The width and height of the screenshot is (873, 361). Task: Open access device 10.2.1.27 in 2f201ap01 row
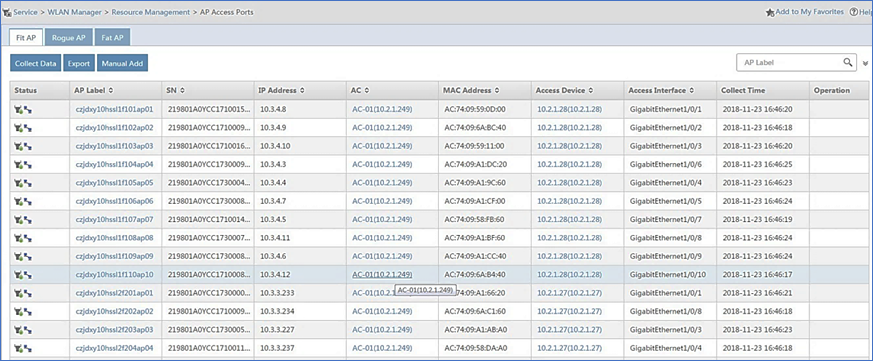coord(570,293)
